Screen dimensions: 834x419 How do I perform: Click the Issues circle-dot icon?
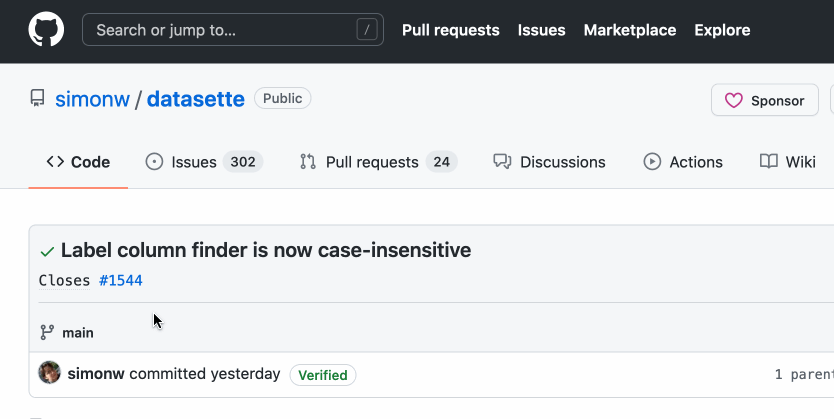[x=154, y=162]
